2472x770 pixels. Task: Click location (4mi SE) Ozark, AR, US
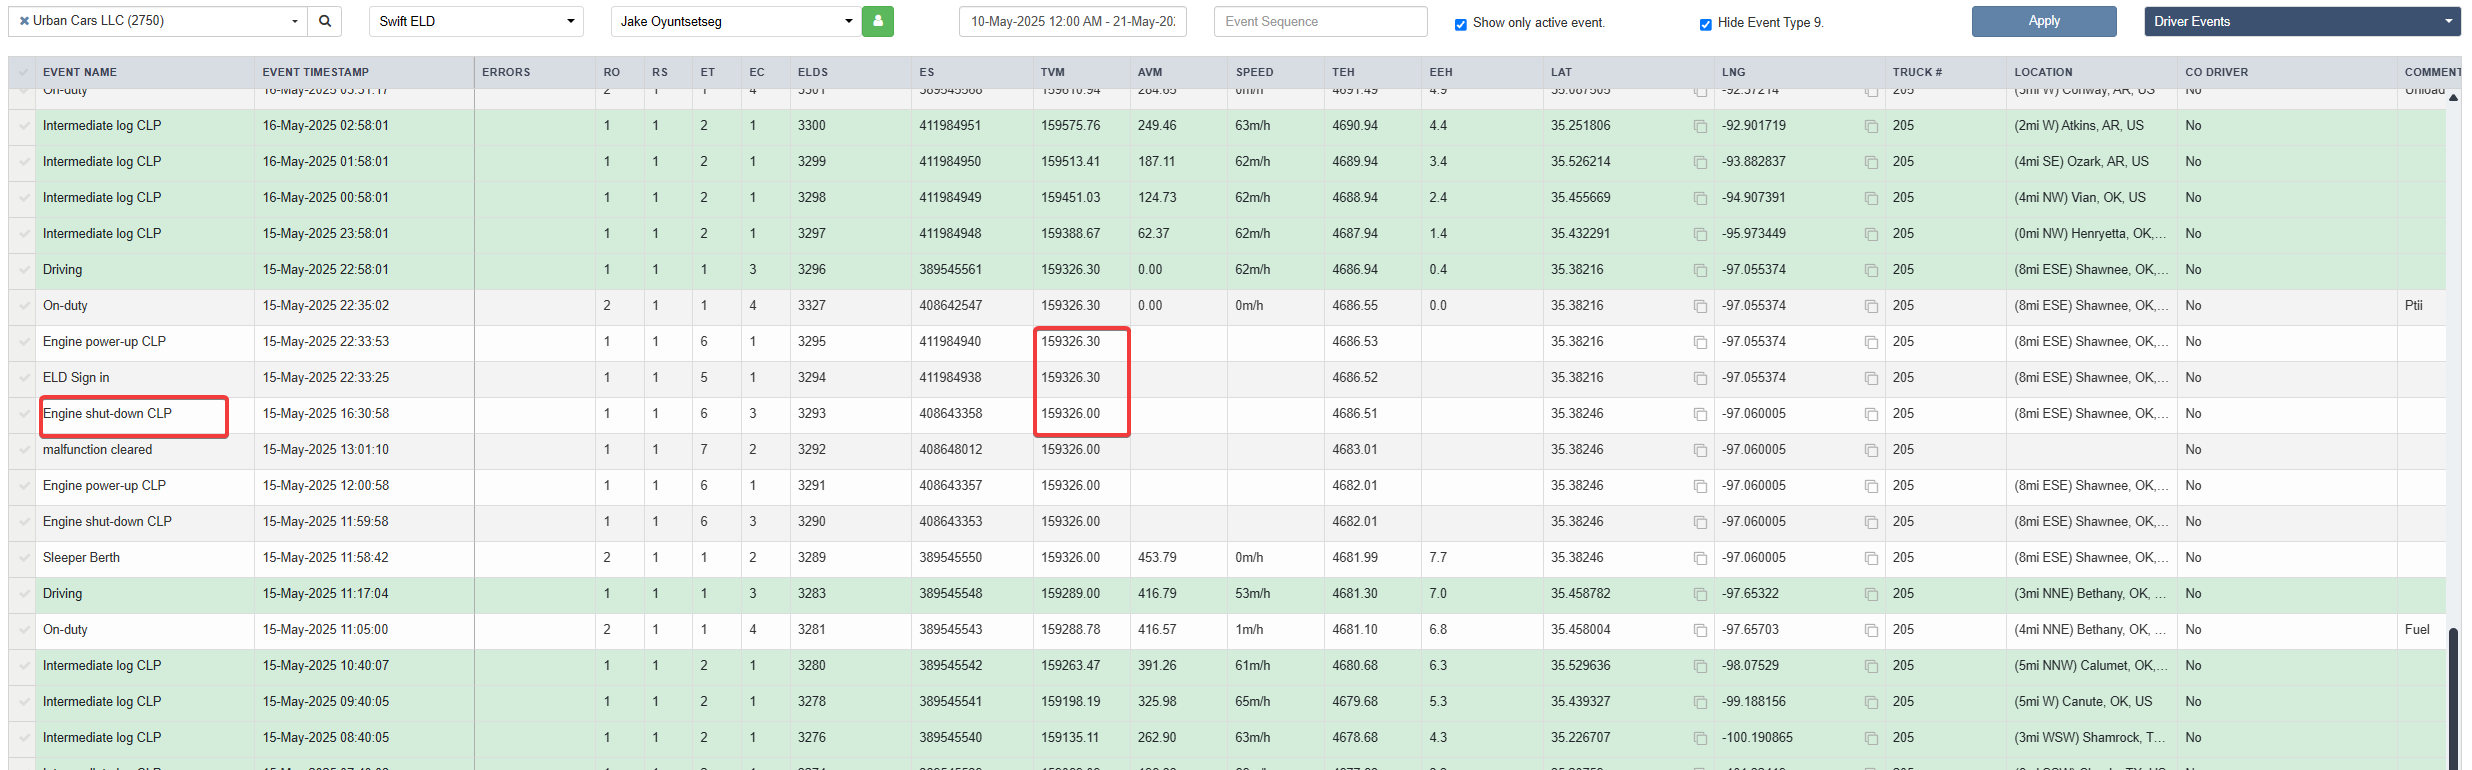coord(2079,162)
